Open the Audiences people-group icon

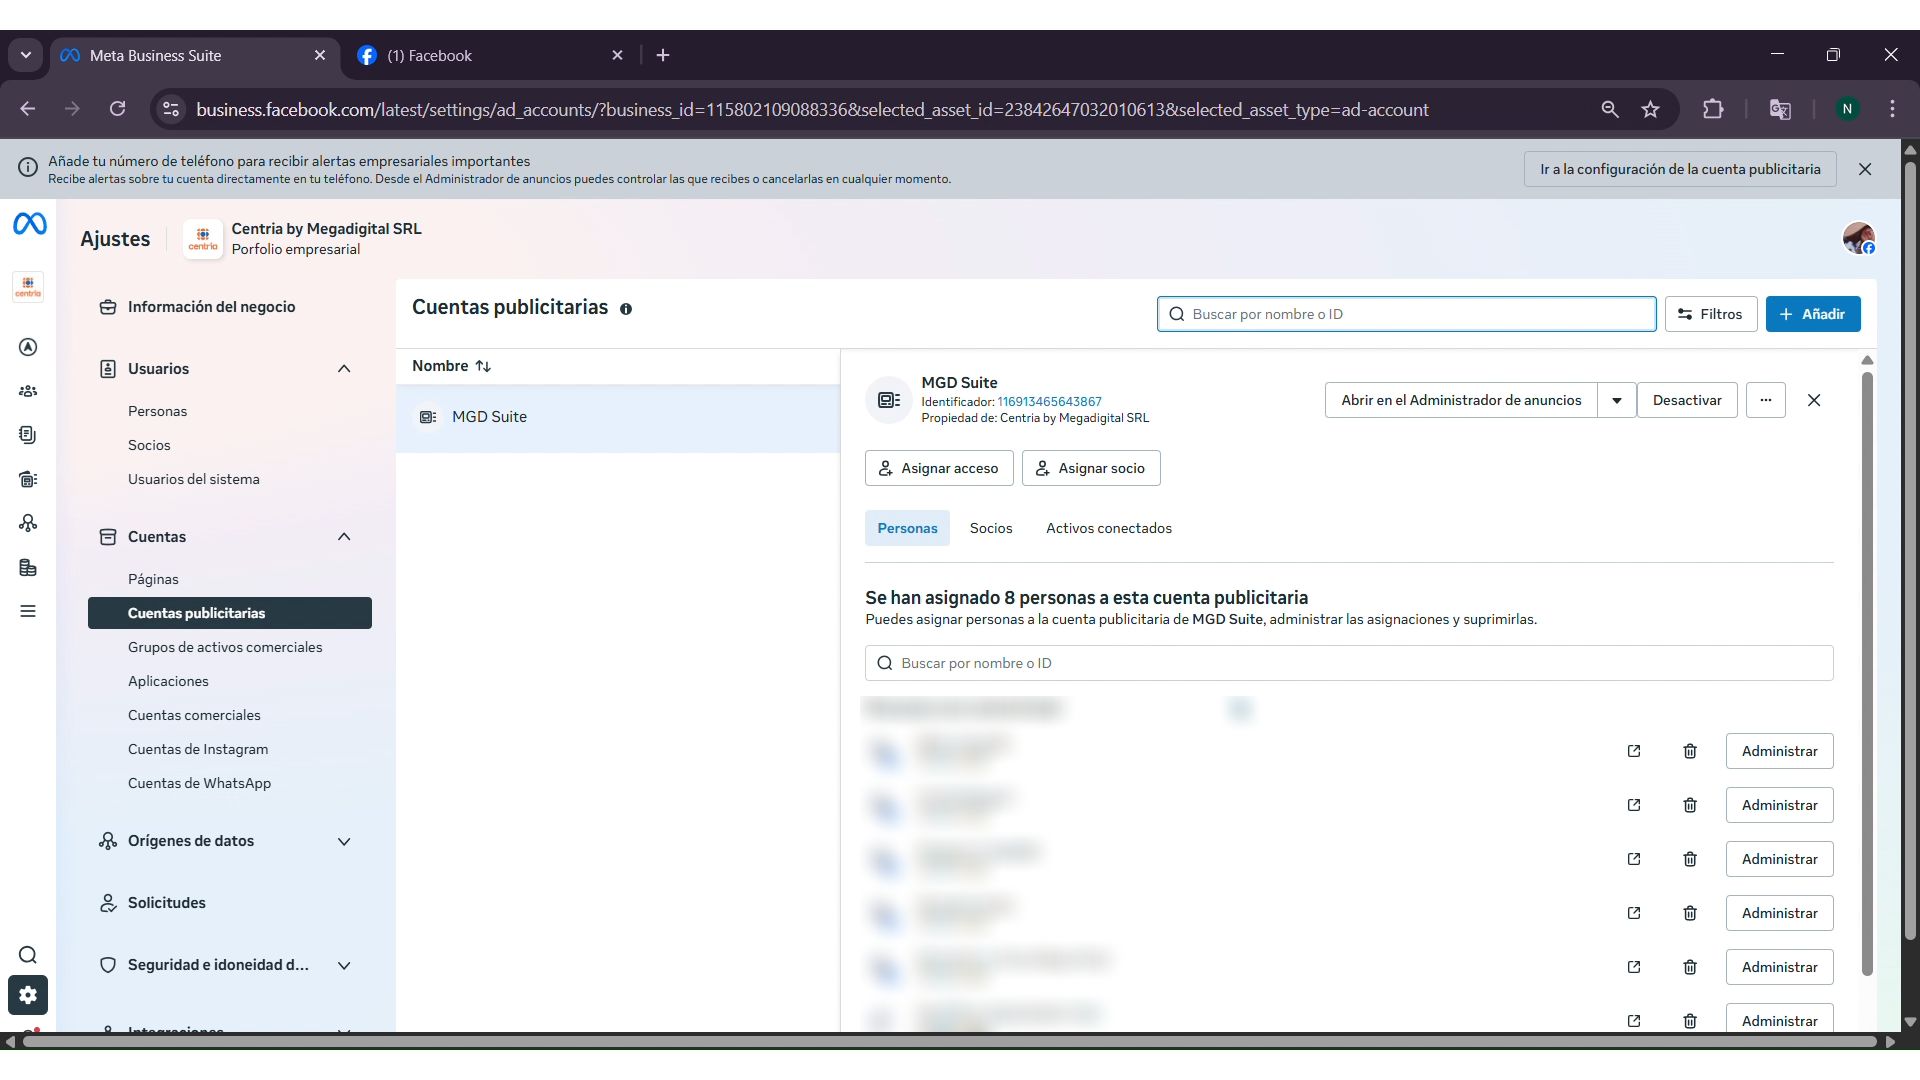pos(28,391)
